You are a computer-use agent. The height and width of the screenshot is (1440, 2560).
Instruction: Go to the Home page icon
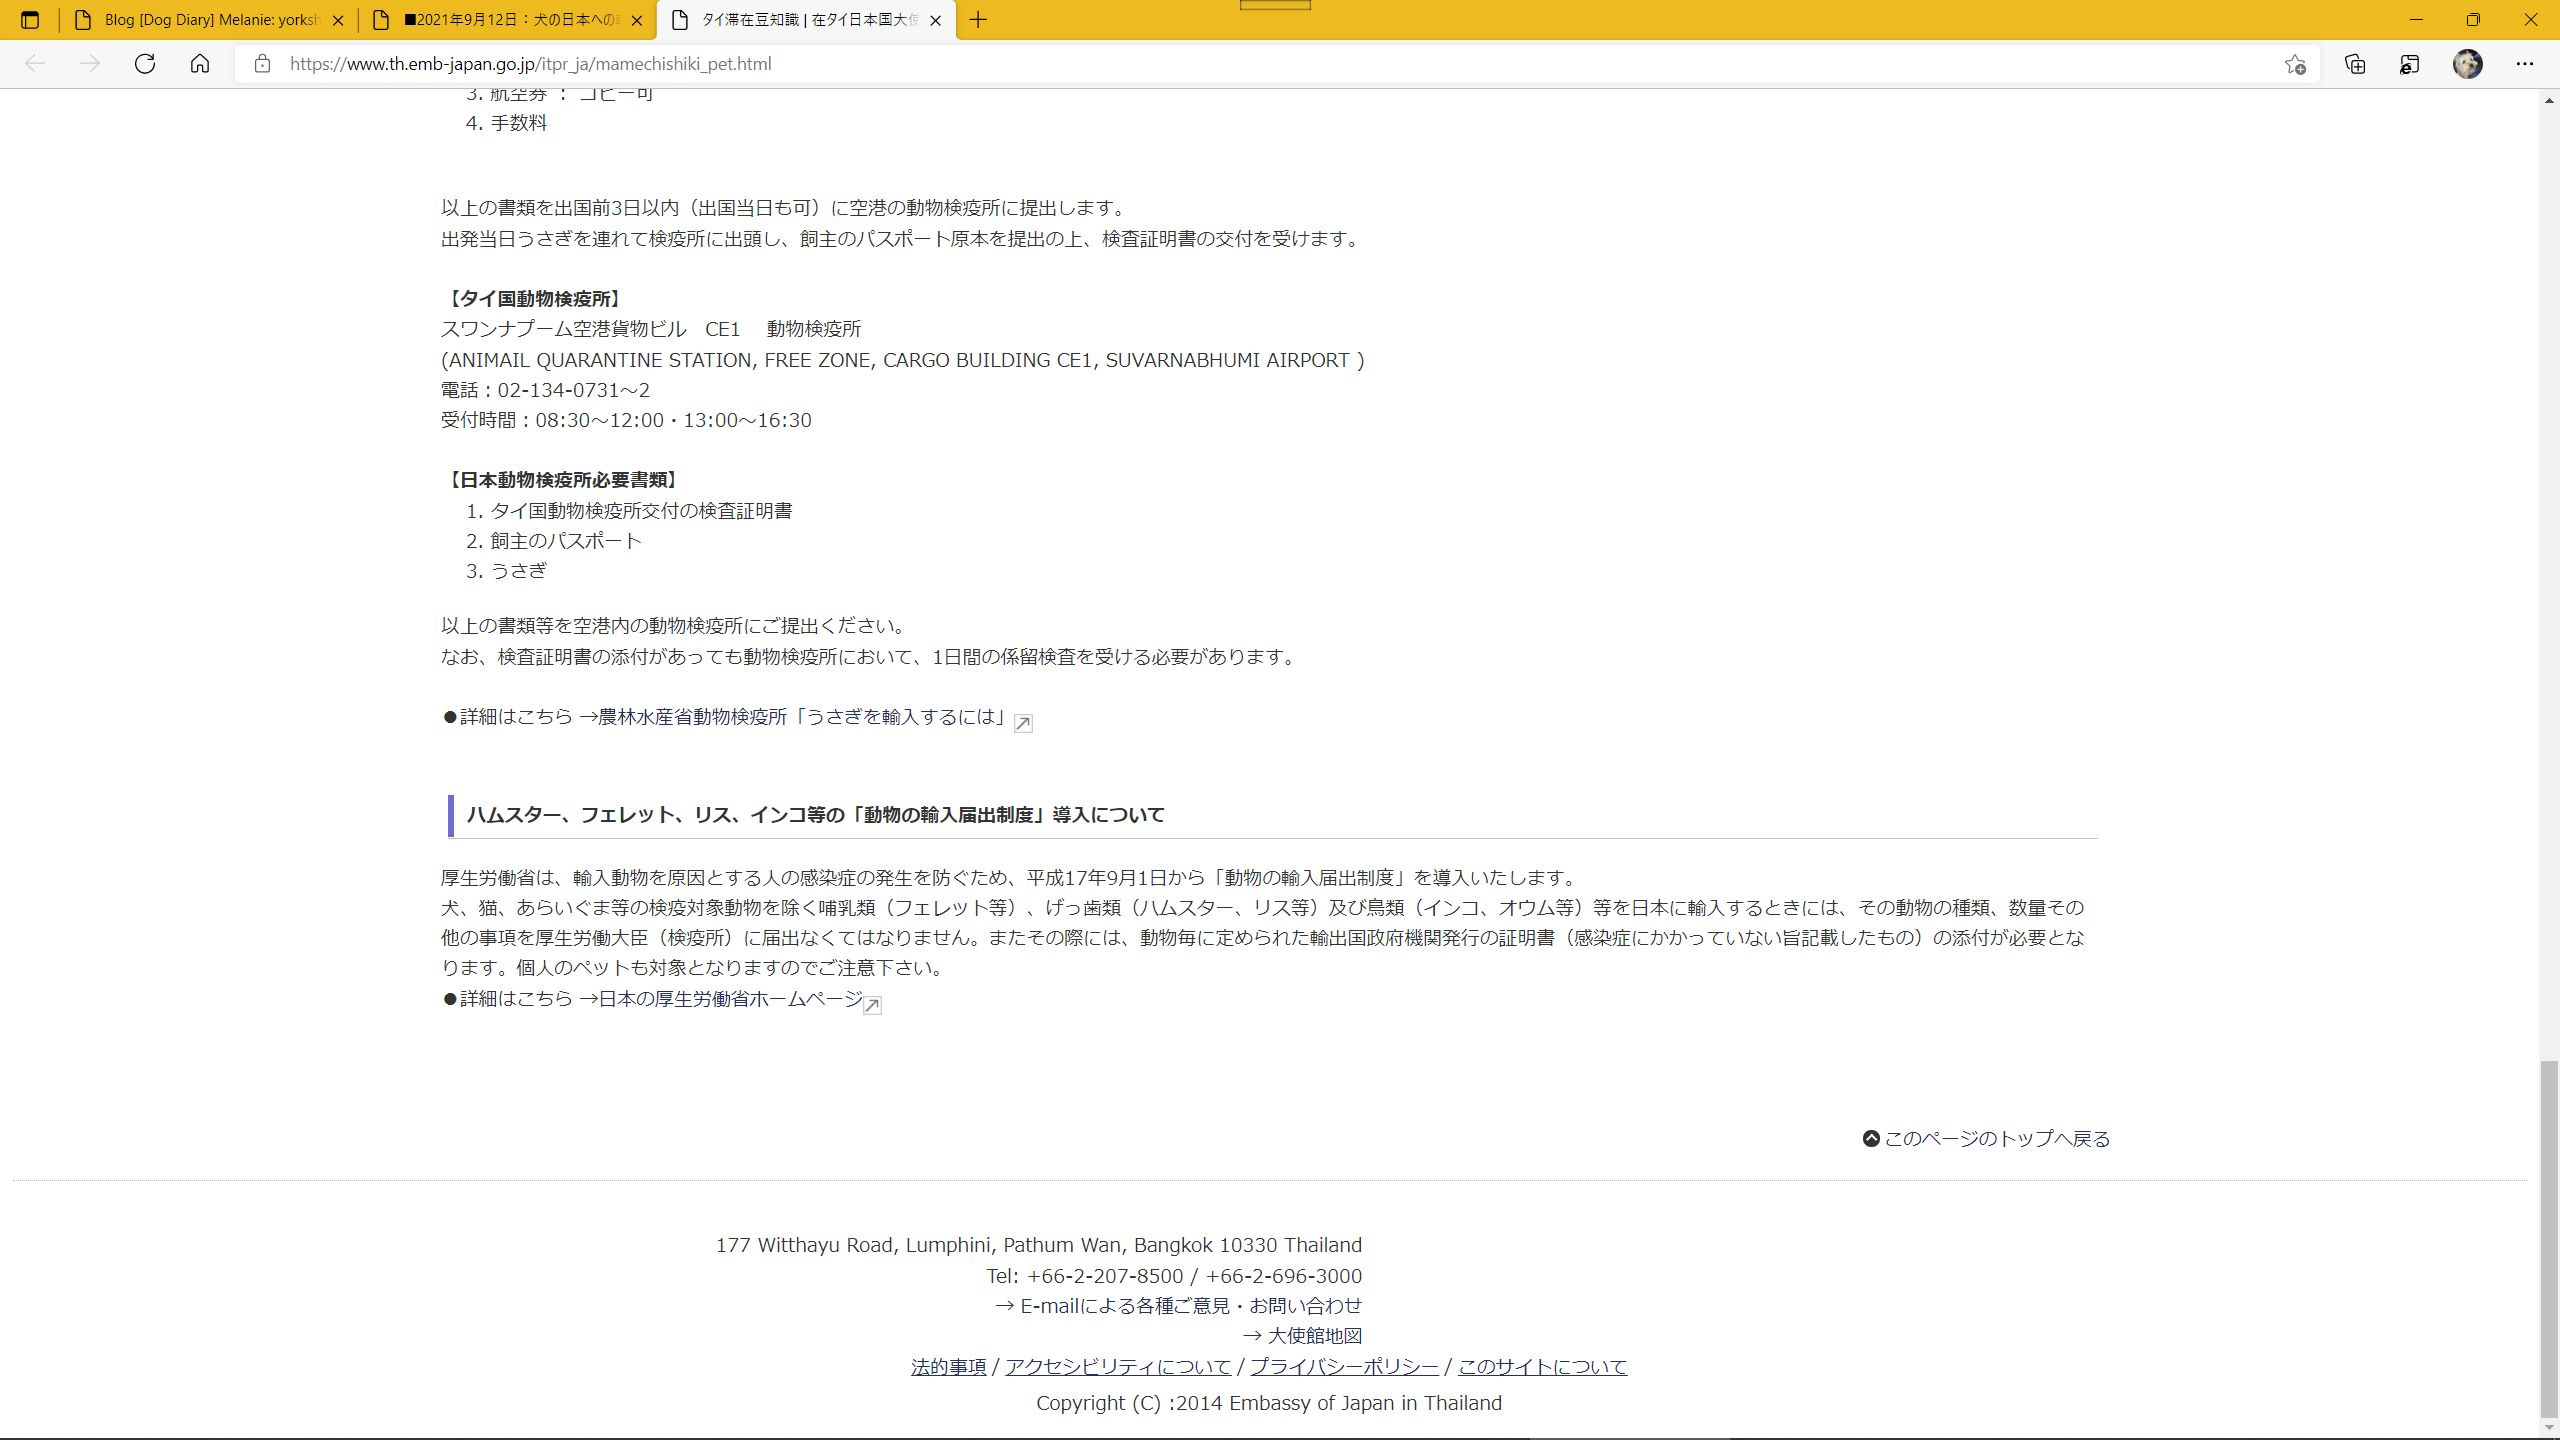200,64
